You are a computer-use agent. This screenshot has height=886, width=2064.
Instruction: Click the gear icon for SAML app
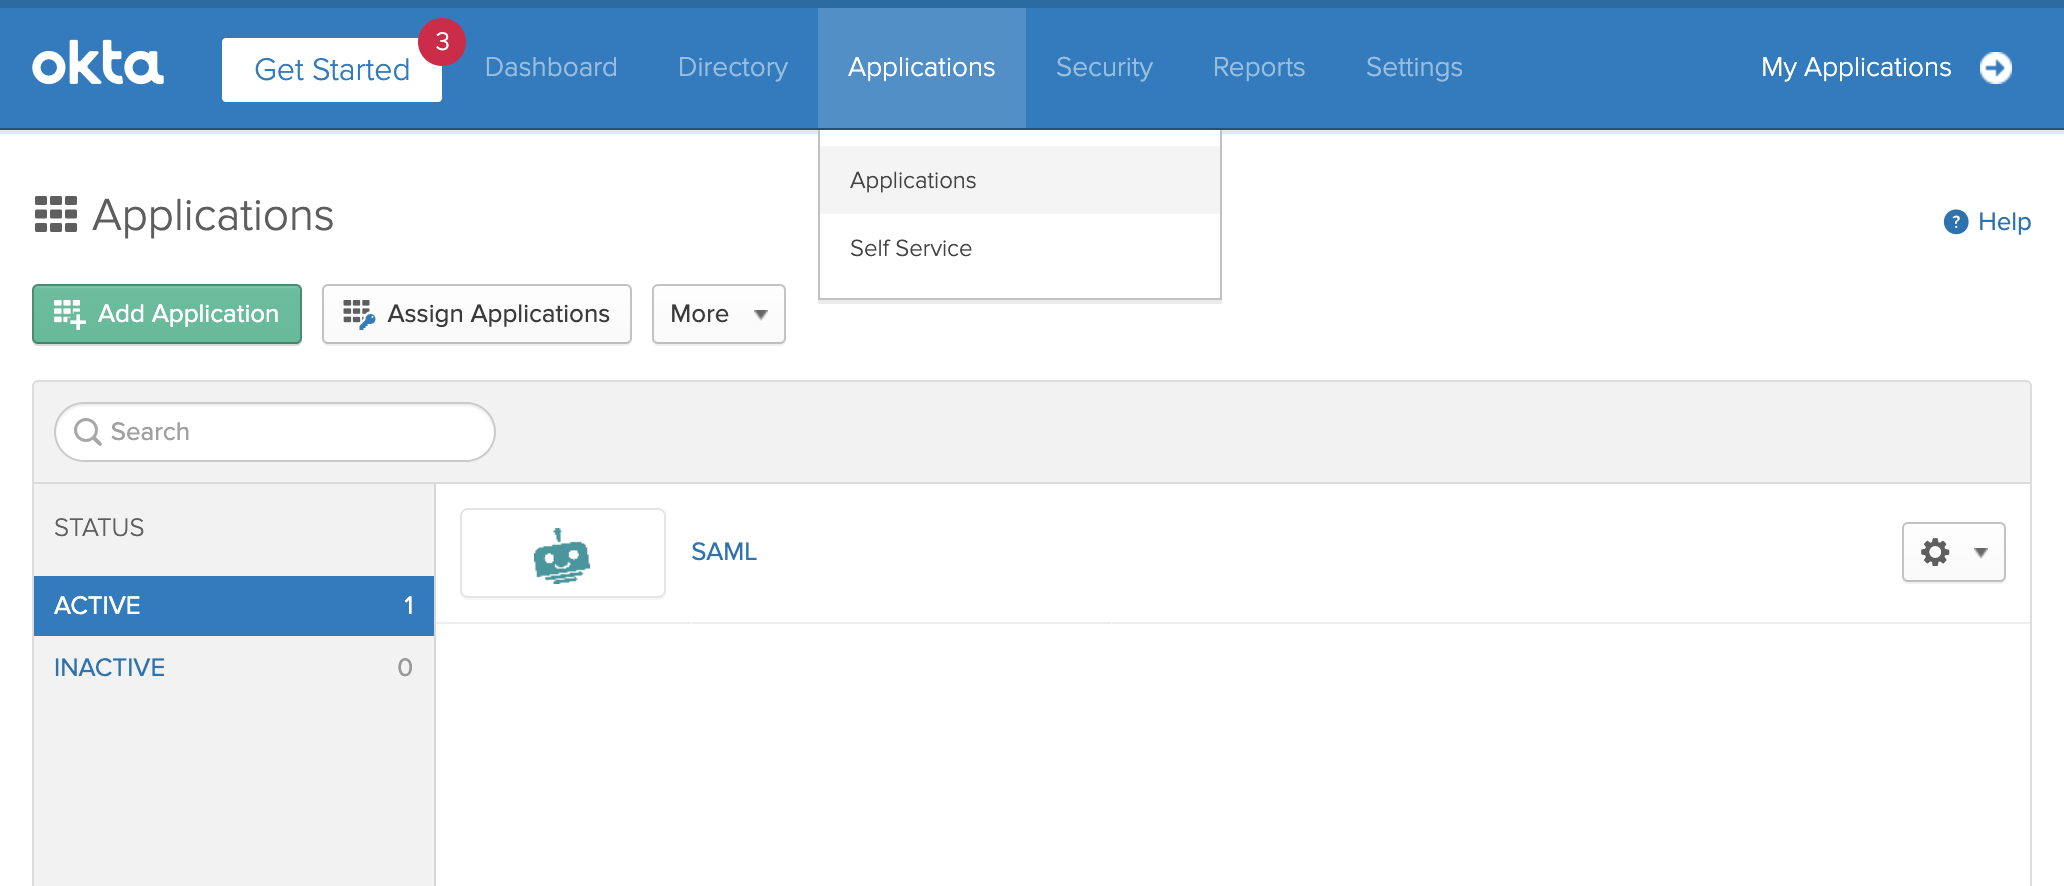tap(1935, 552)
